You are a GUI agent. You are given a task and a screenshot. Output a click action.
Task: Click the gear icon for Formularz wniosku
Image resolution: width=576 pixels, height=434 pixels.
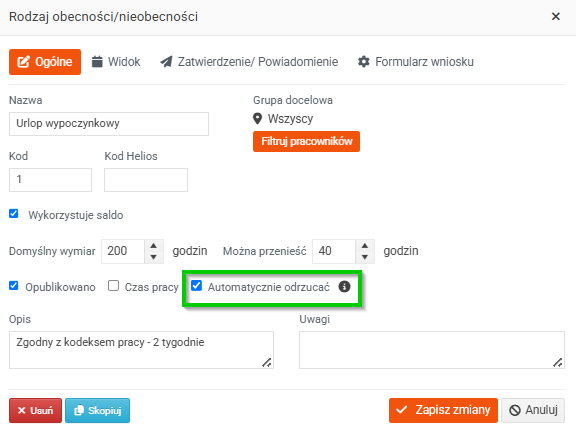(x=364, y=62)
